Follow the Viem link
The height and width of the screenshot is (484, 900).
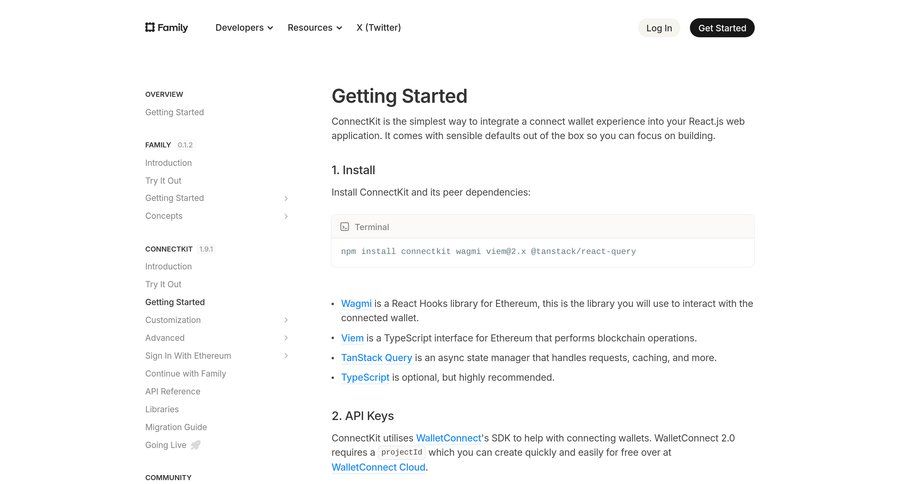[x=352, y=338]
